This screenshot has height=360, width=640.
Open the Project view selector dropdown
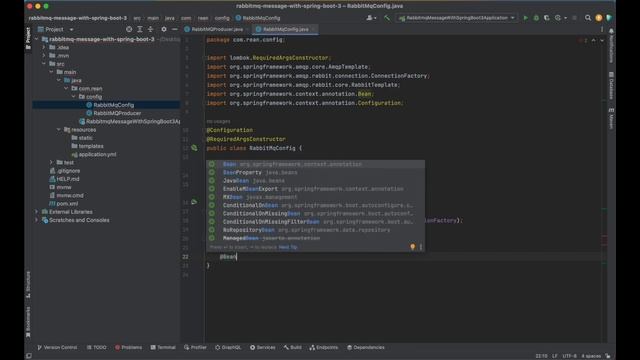pos(56,29)
